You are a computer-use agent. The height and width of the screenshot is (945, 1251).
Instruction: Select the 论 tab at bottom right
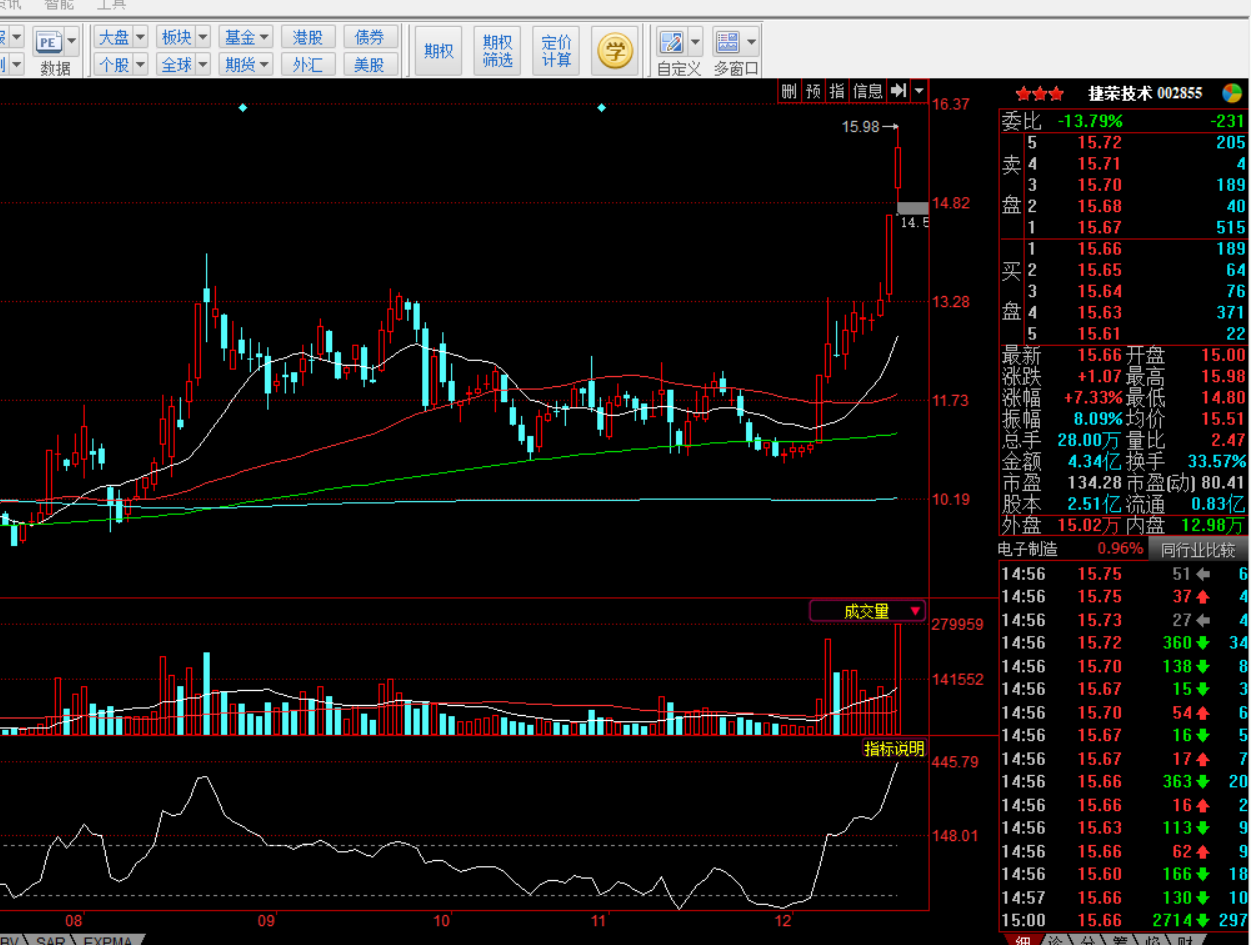point(1054,940)
